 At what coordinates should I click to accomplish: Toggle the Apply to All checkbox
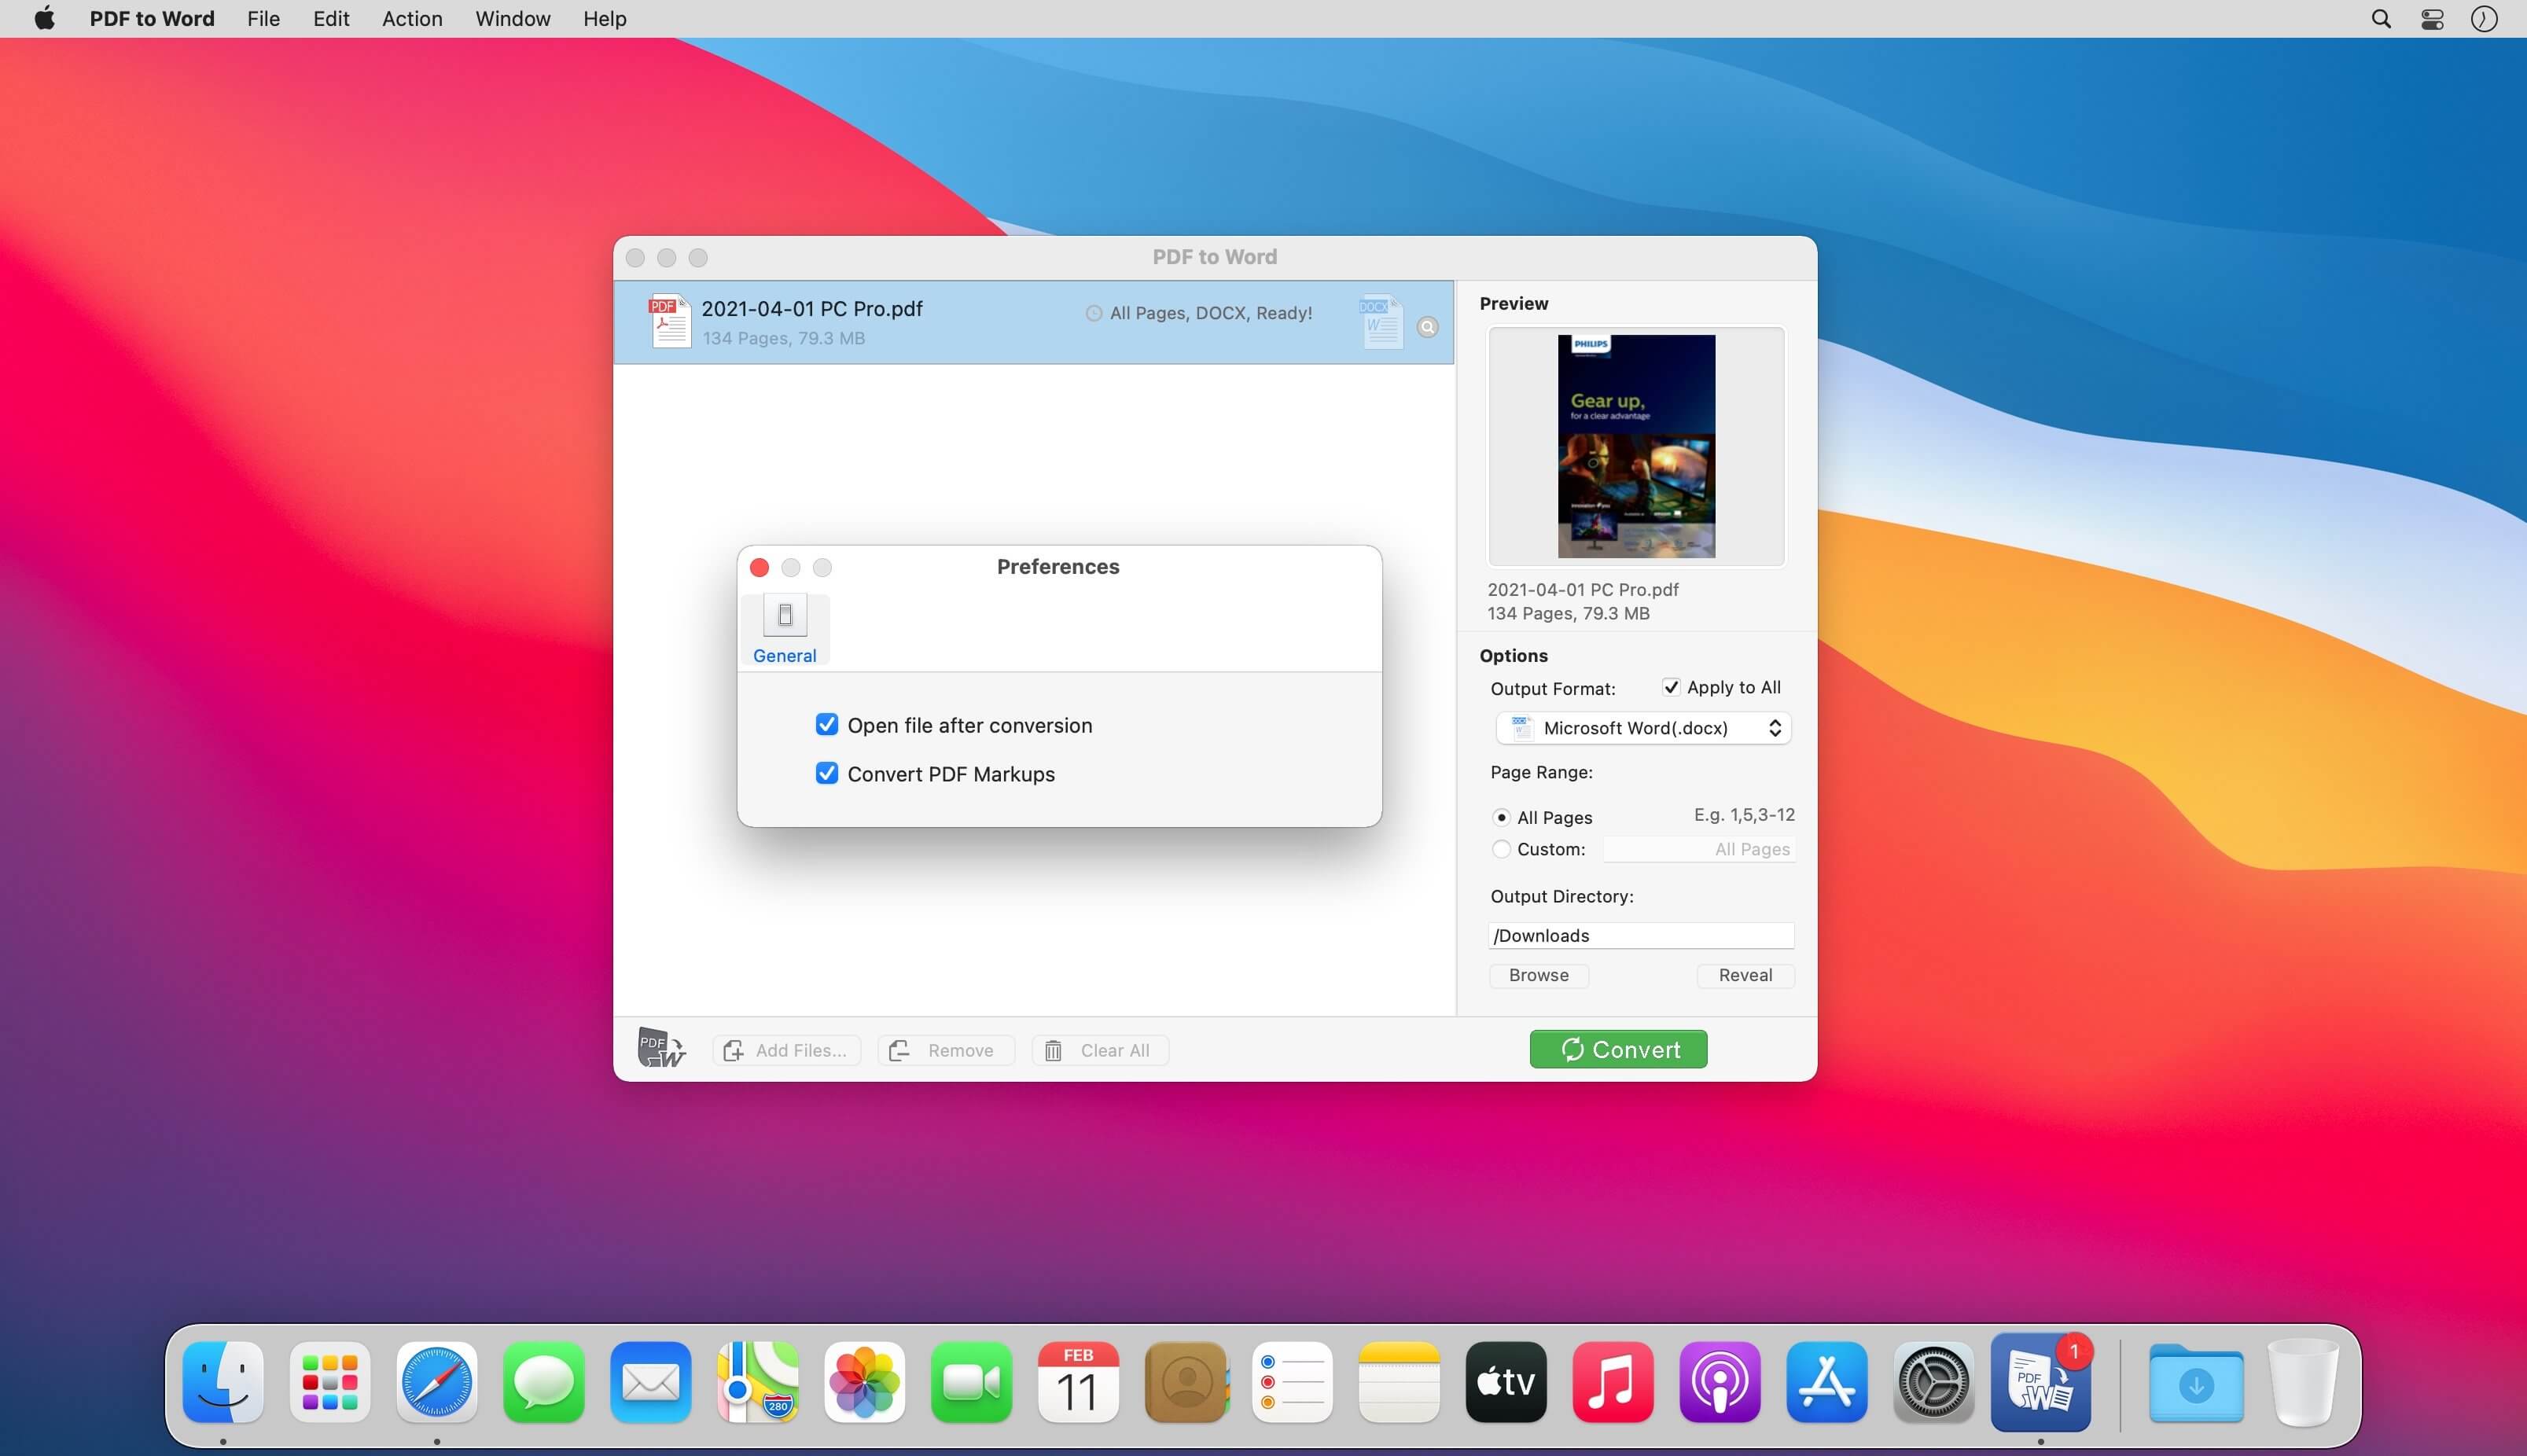tap(1670, 687)
